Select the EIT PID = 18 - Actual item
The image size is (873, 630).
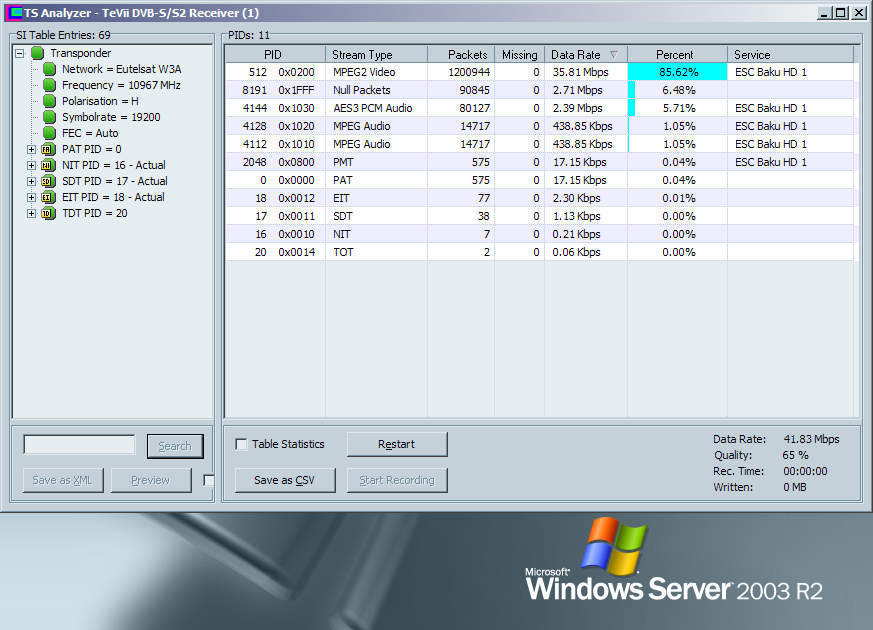113,198
